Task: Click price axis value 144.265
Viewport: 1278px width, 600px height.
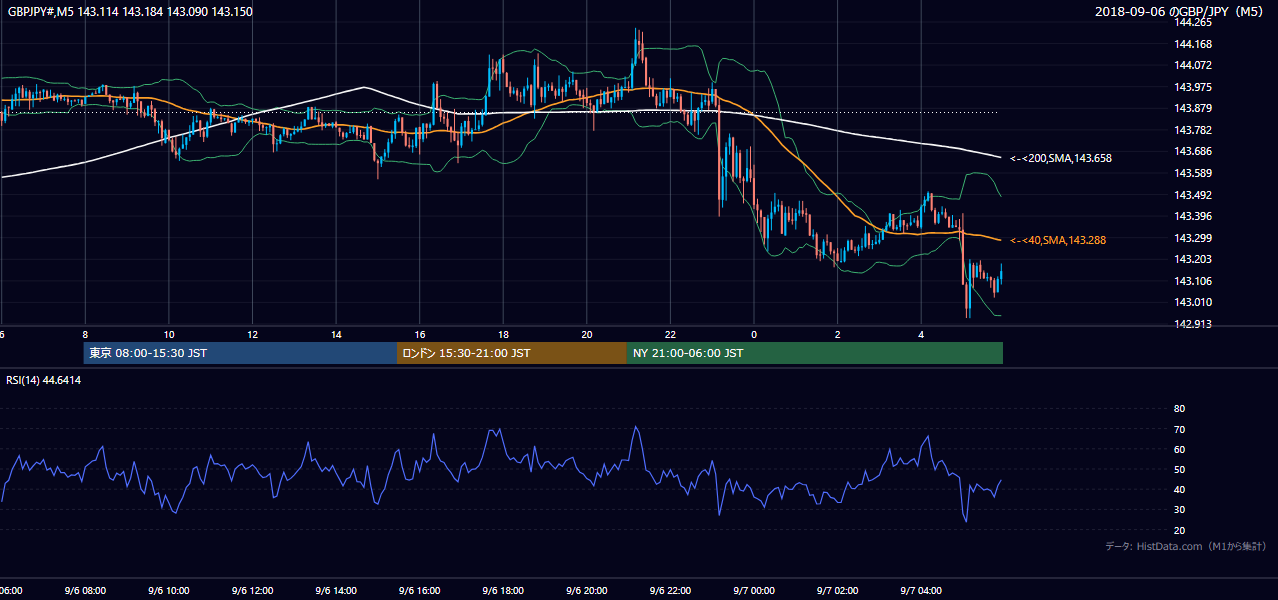Action: coord(1193,22)
